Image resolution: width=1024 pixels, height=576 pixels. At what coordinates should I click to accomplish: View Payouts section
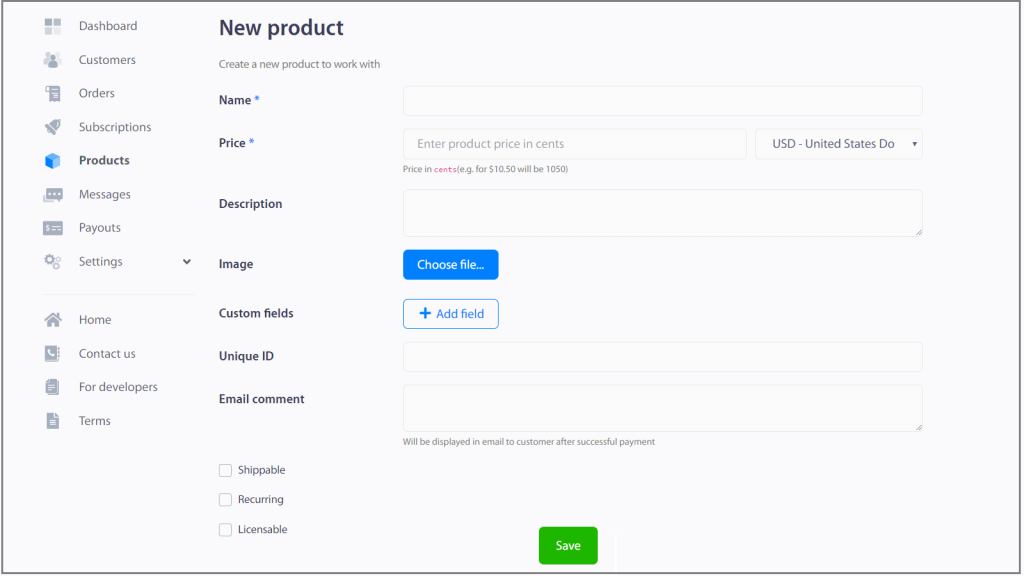[x=100, y=228]
